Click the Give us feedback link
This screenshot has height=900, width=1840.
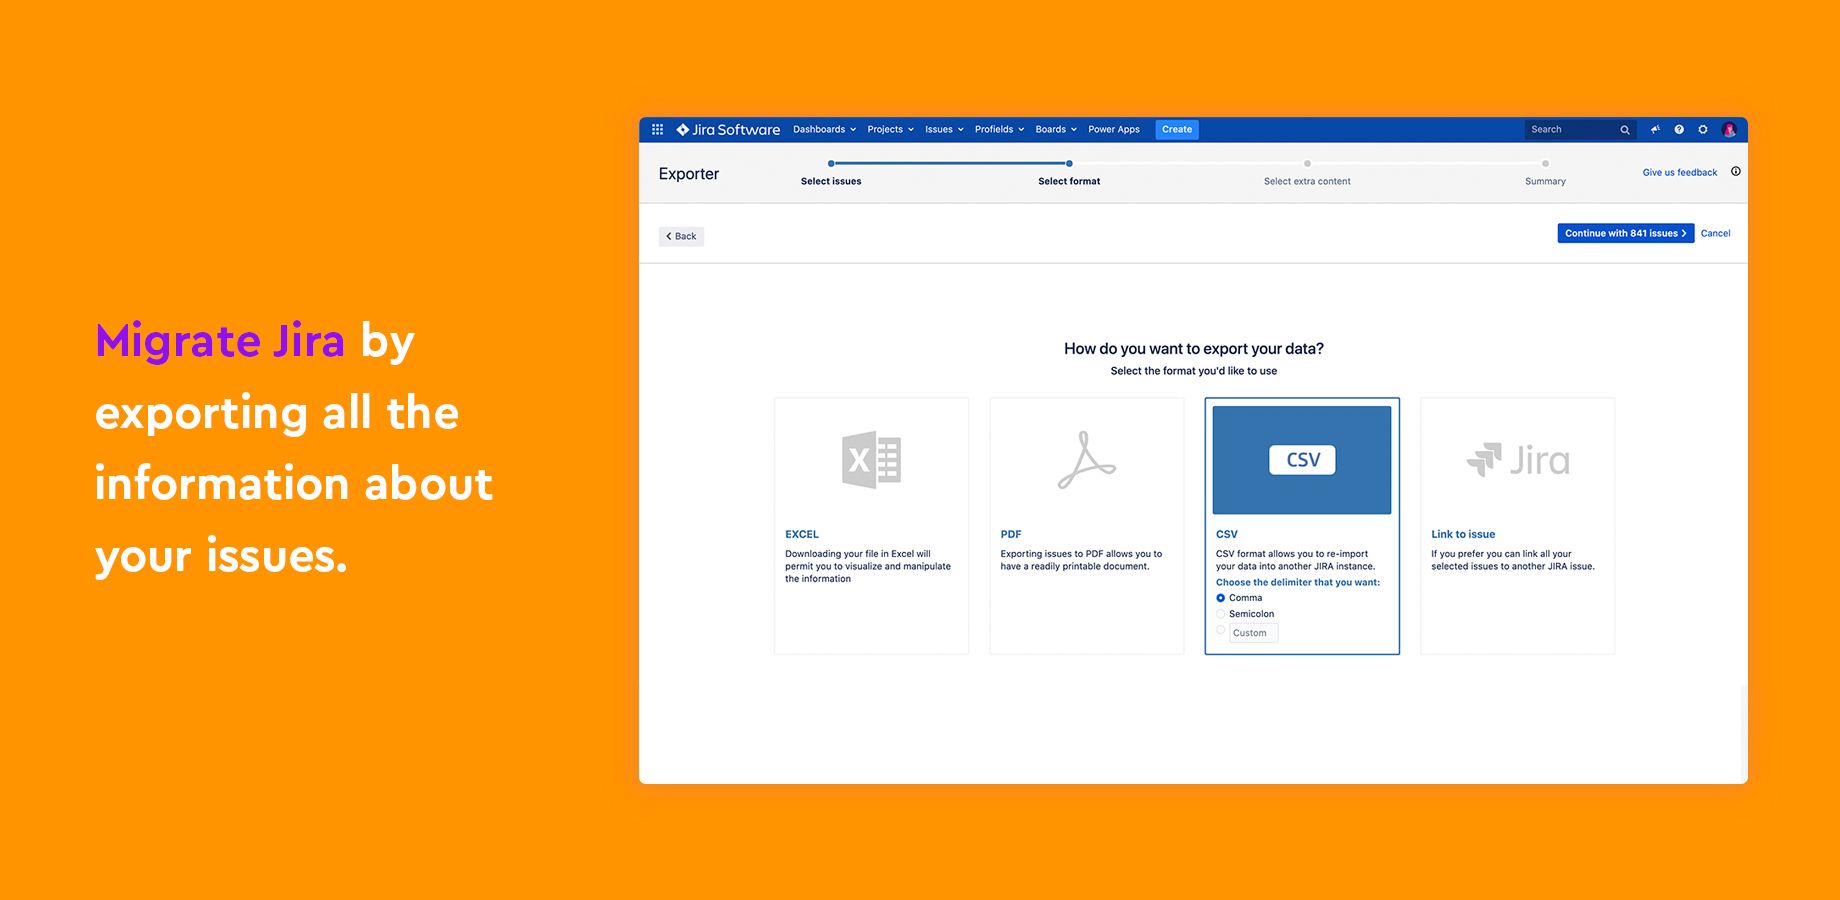coord(1680,172)
